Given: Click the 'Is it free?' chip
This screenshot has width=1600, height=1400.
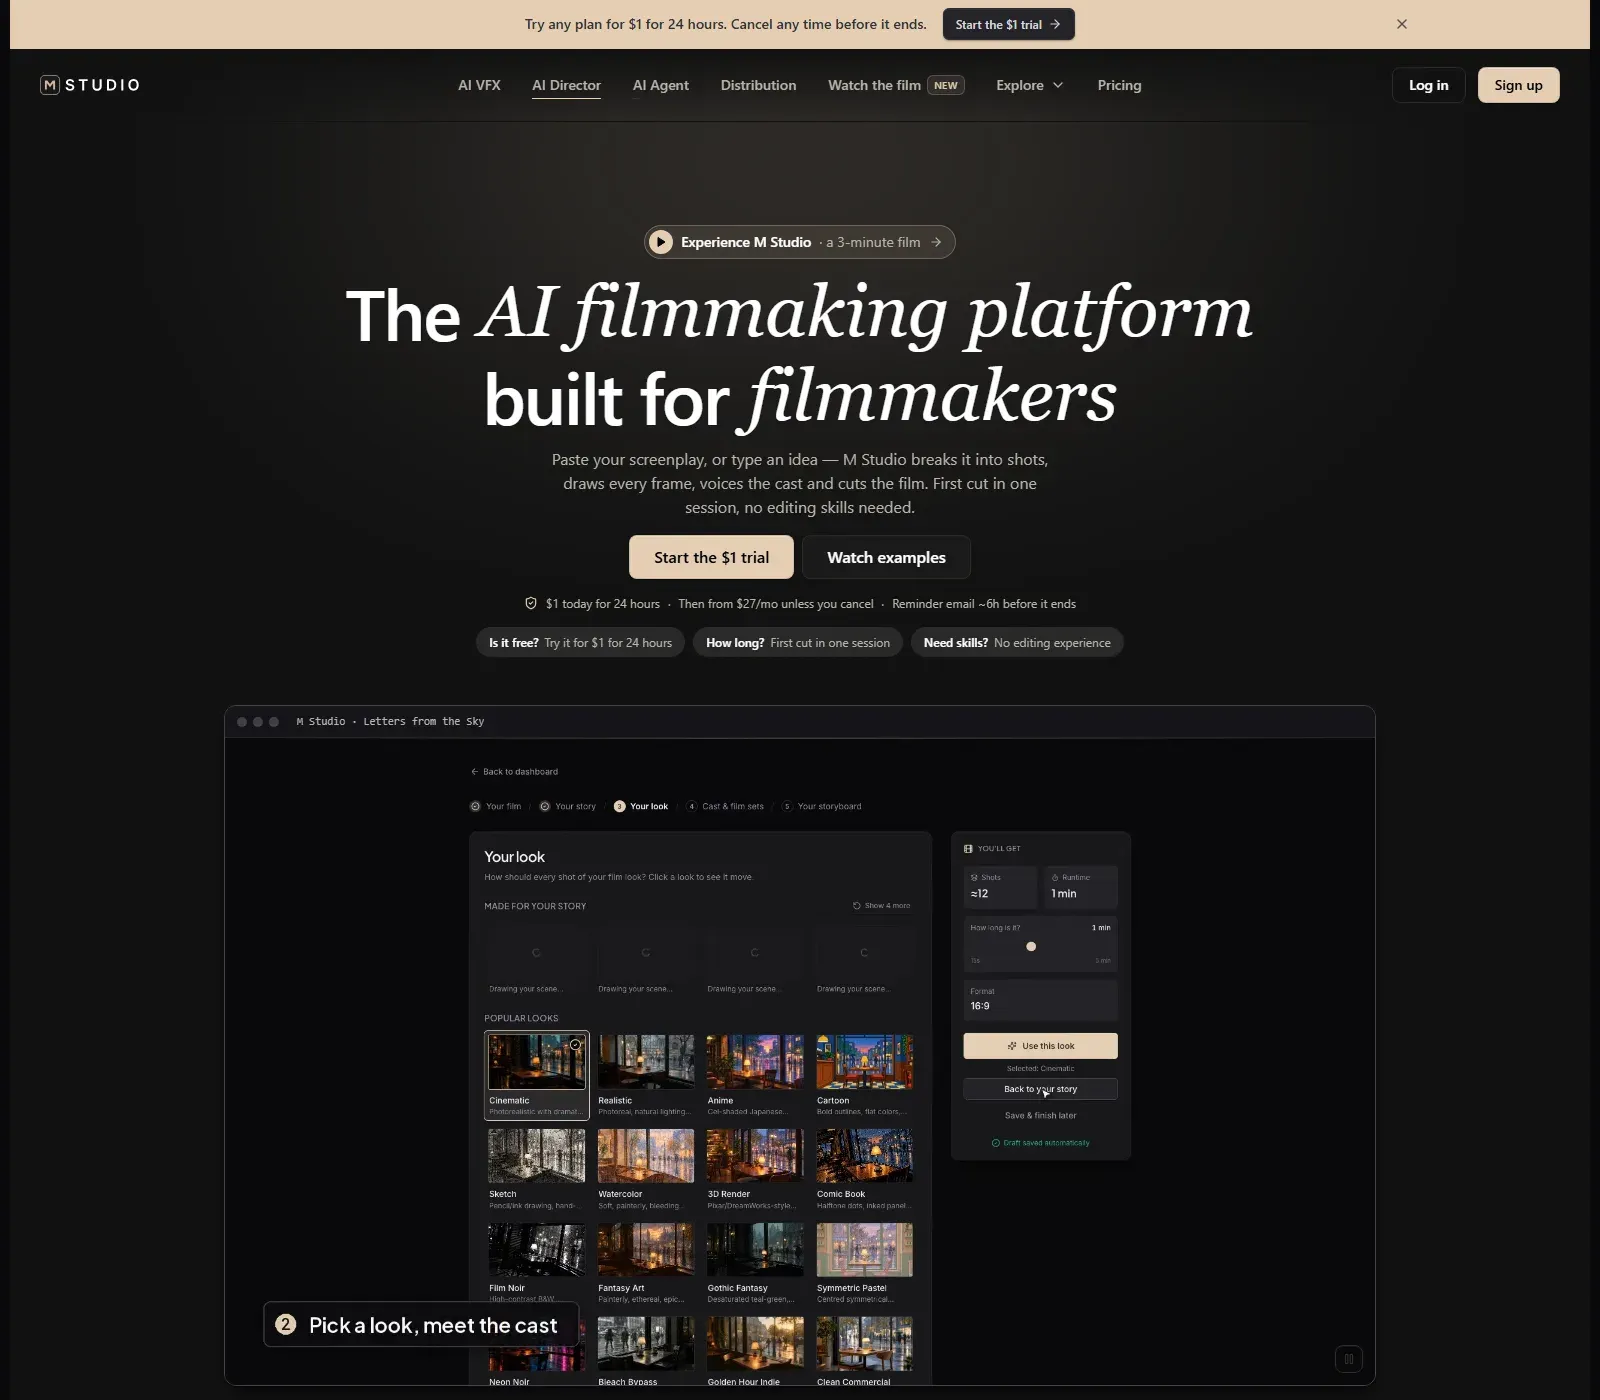Looking at the screenshot, I should [x=580, y=643].
